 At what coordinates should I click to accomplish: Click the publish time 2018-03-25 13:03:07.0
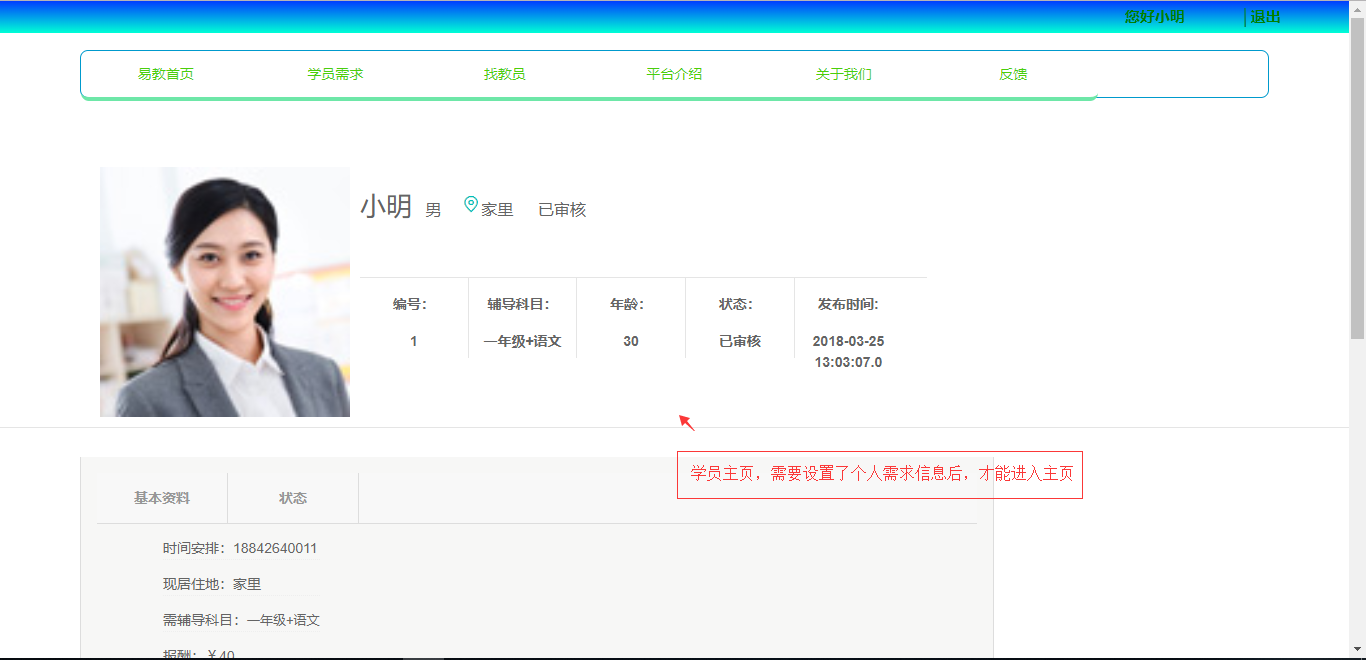point(848,352)
